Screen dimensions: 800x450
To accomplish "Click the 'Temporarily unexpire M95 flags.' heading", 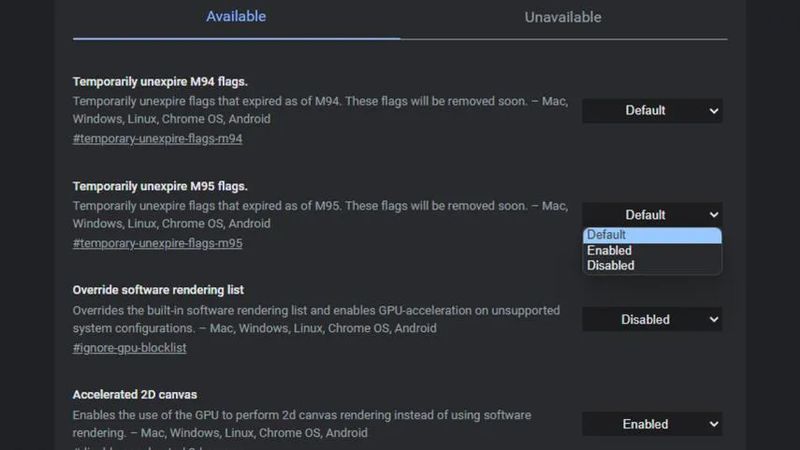I will (160, 186).
